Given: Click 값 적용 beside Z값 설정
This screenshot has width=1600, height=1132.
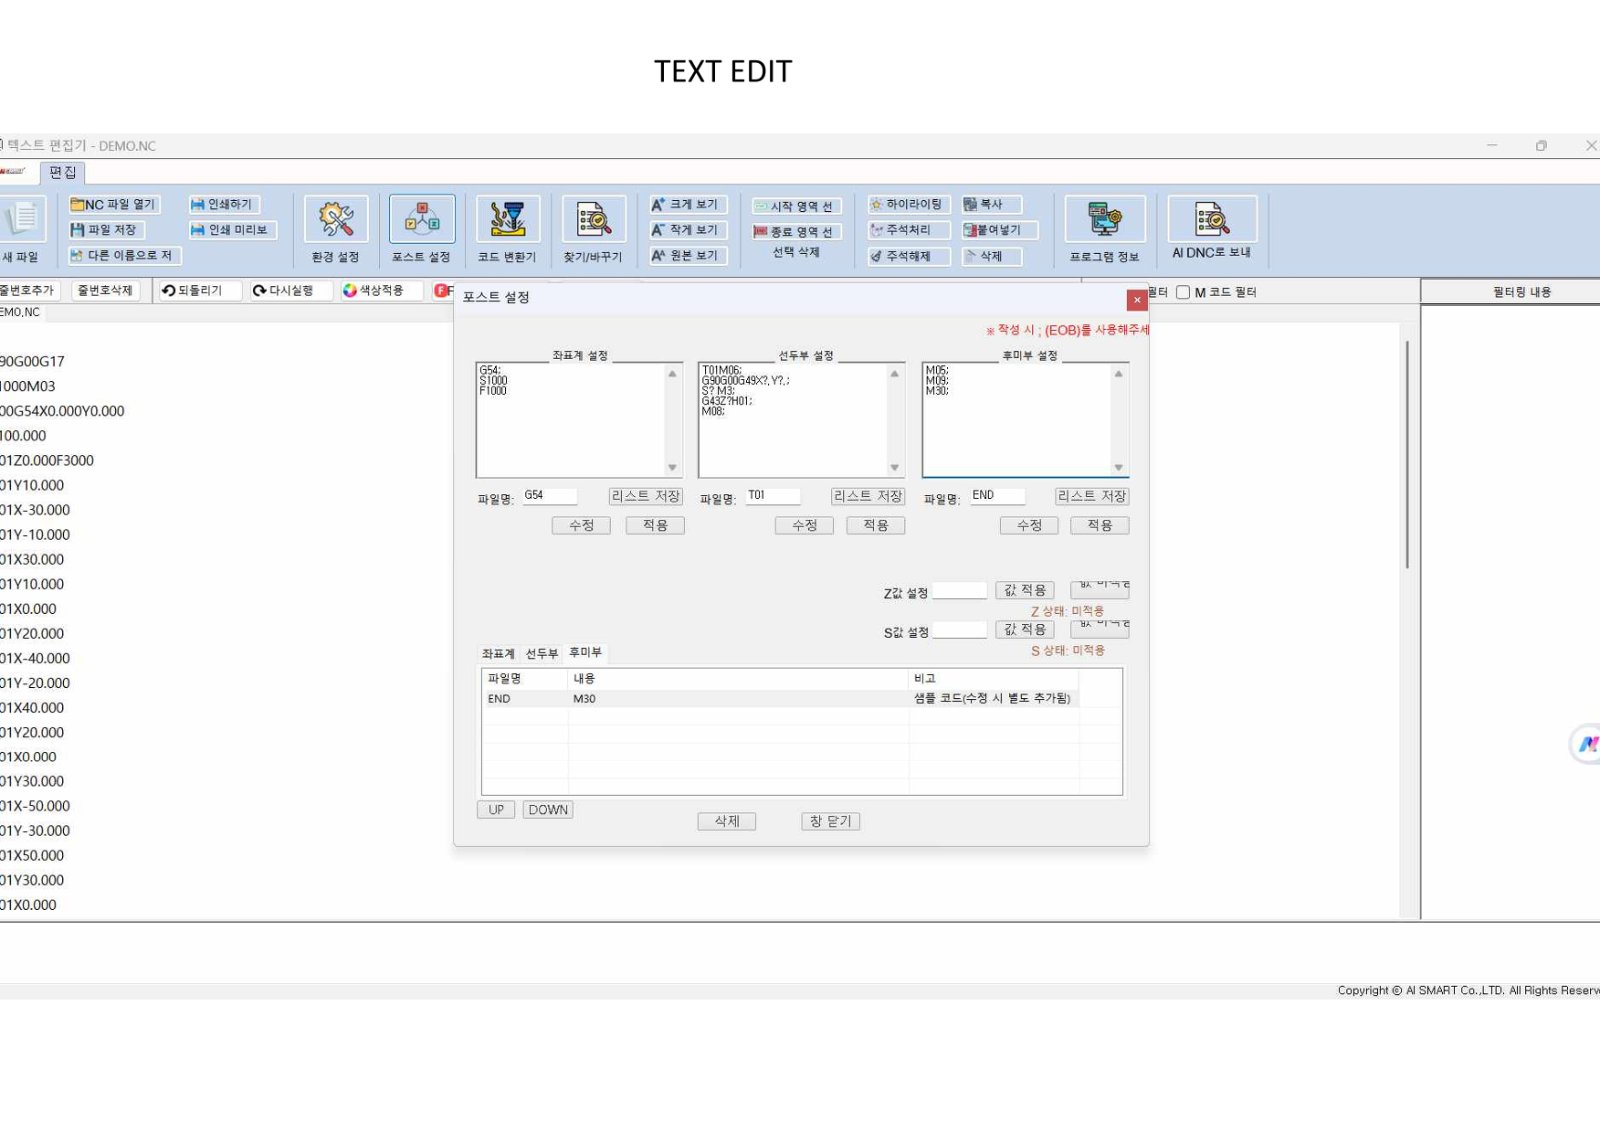Looking at the screenshot, I should click(1025, 590).
